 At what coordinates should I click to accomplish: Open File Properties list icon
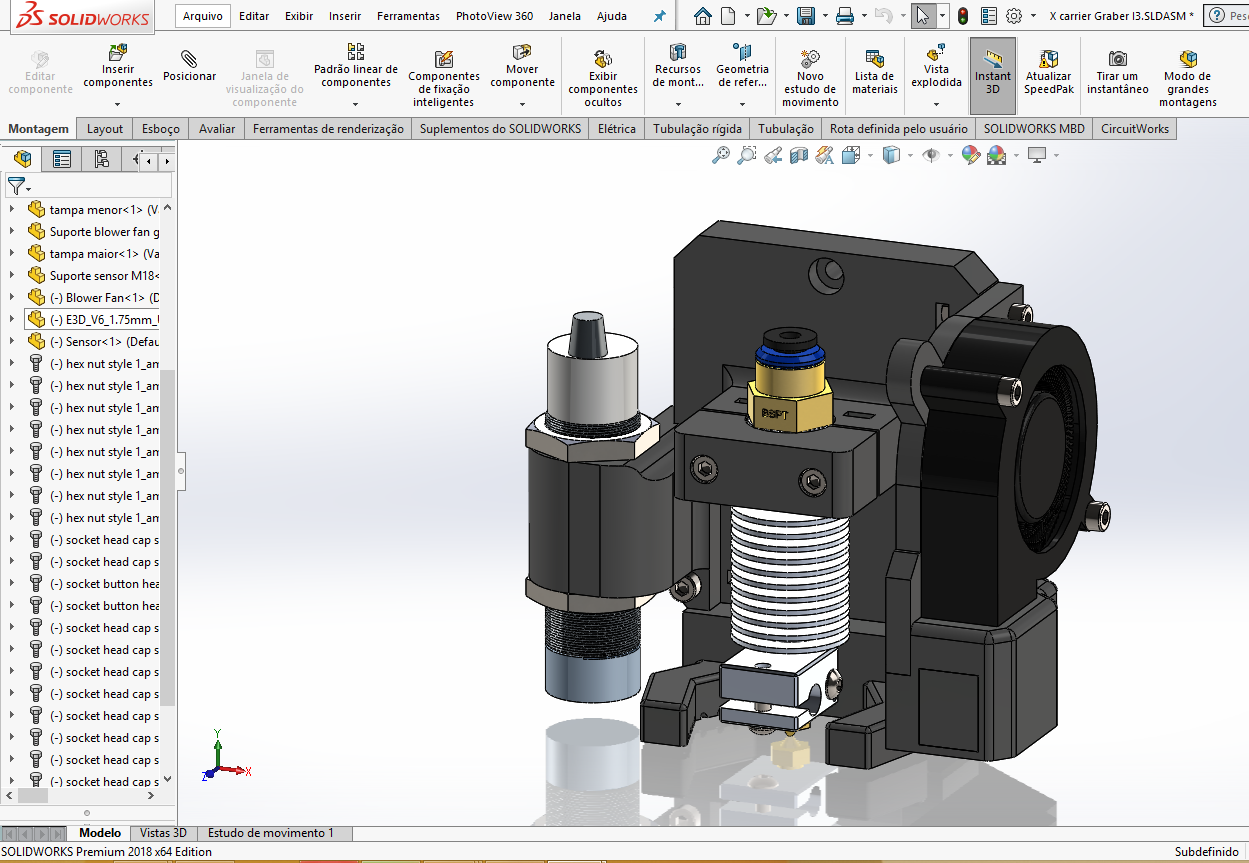(989, 16)
